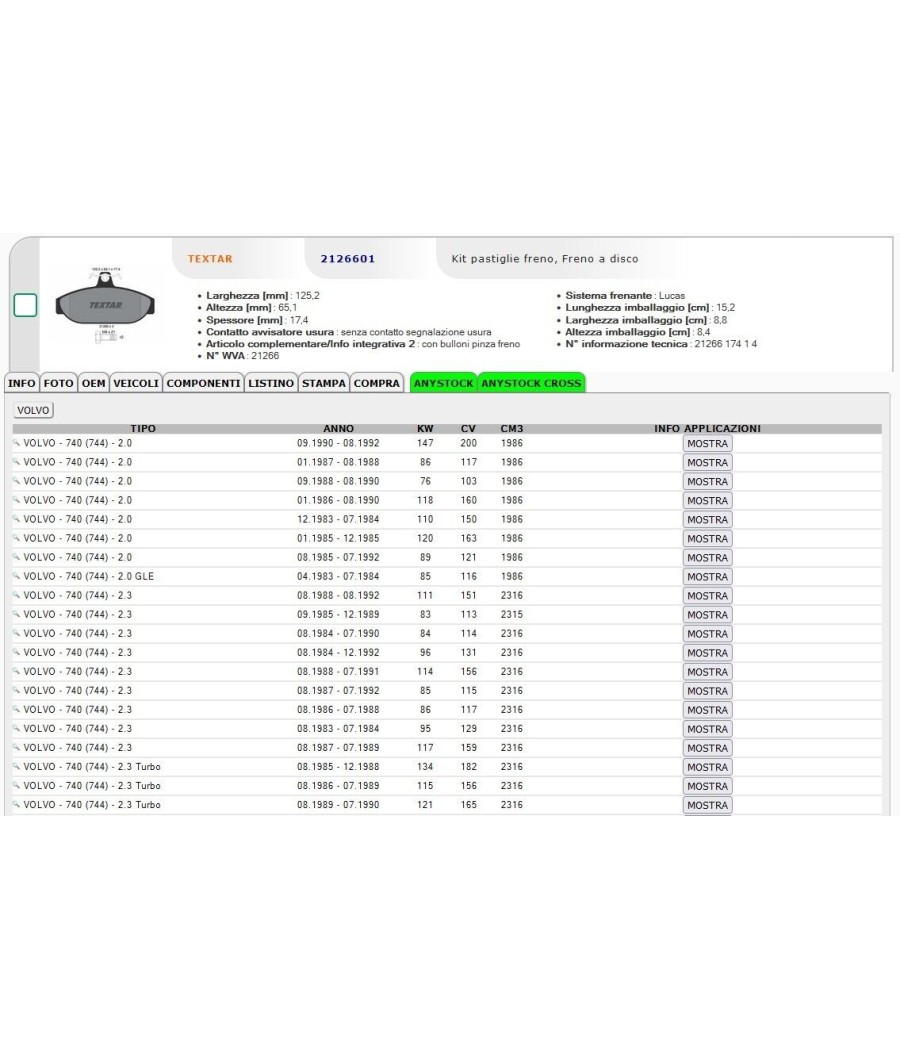The width and height of the screenshot is (900, 1050).
Task: Switch to the INFO tab
Action: [x=21, y=383]
